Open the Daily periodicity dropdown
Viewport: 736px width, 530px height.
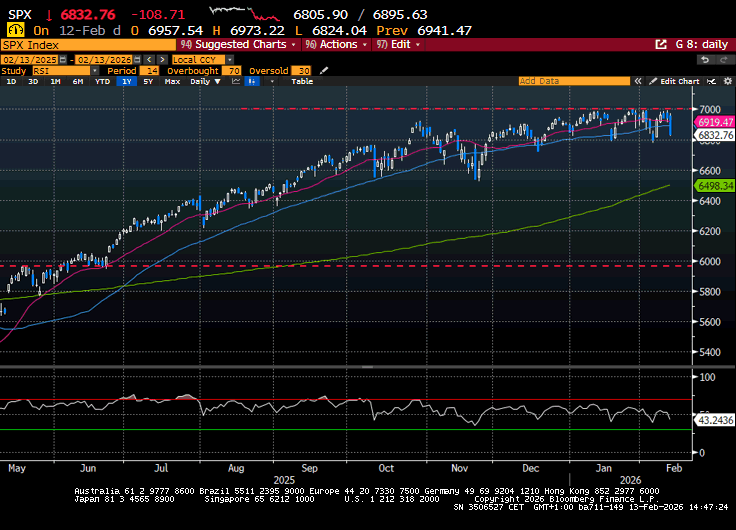click(204, 81)
